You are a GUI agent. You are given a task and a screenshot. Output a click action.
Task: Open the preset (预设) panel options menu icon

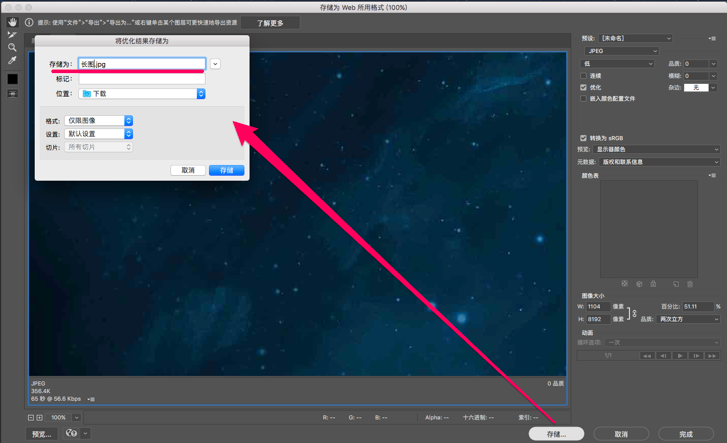tap(712, 39)
